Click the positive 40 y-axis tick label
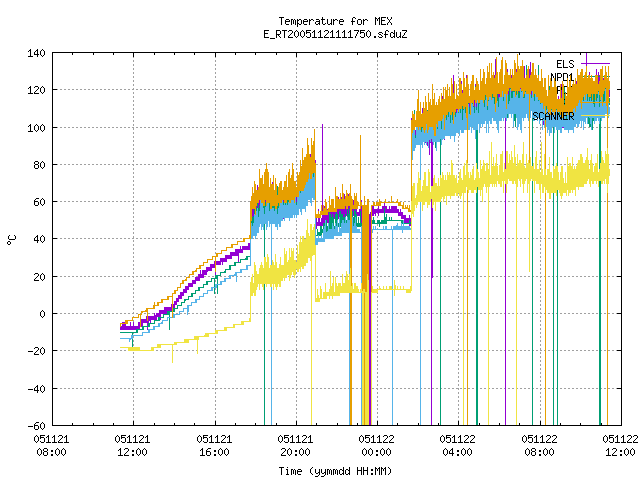Screen dimensions: 640x480 tap(39, 239)
